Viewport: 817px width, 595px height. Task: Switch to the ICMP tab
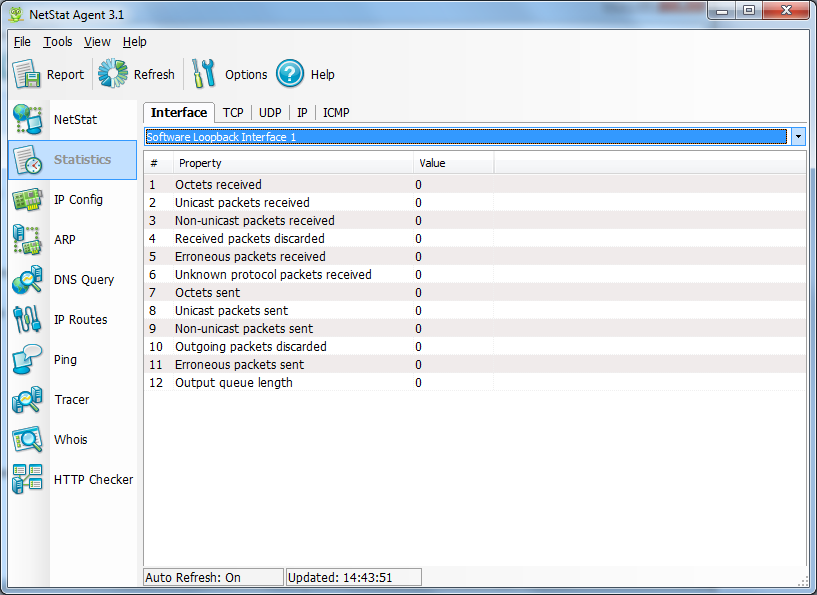tap(336, 113)
